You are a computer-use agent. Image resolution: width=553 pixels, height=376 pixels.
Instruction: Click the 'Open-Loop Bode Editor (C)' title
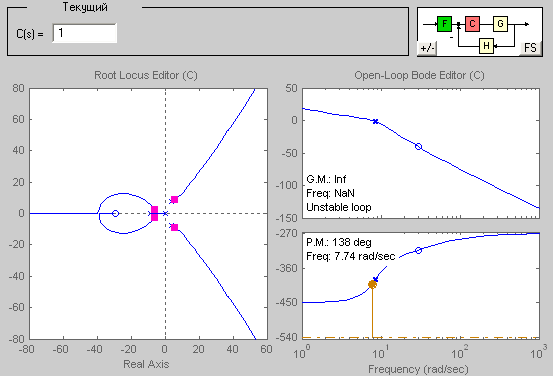[x=419, y=75]
